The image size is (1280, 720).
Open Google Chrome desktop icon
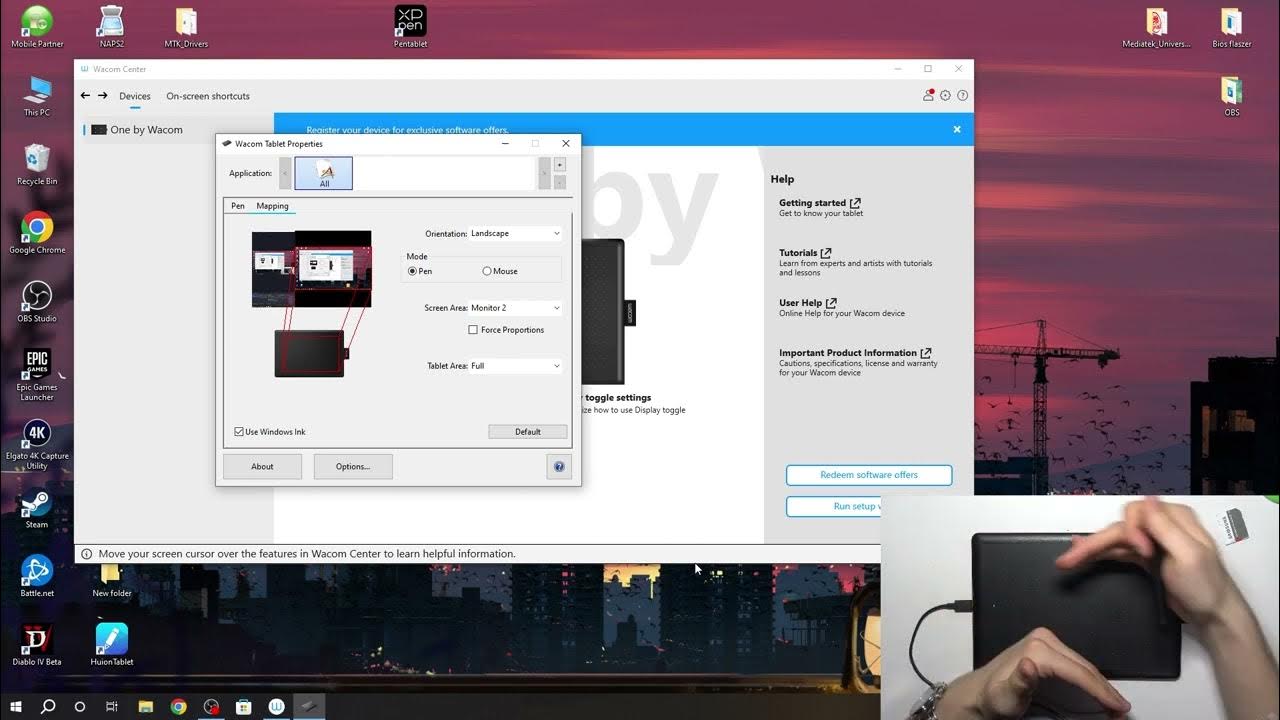(37, 233)
